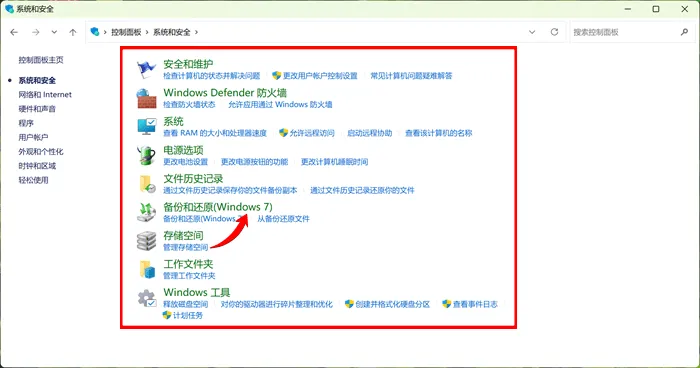Click 对你的驱动器进行碎片整理和优化 link
Viewport: 700px width, 368px height.
(277, 304)
